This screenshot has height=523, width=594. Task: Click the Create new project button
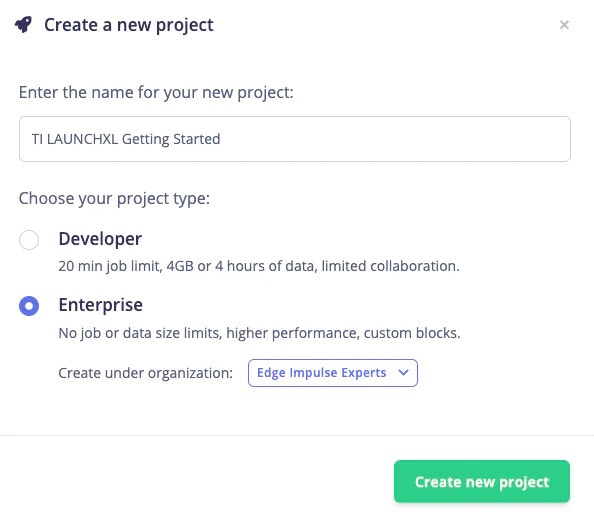point(482,481)
